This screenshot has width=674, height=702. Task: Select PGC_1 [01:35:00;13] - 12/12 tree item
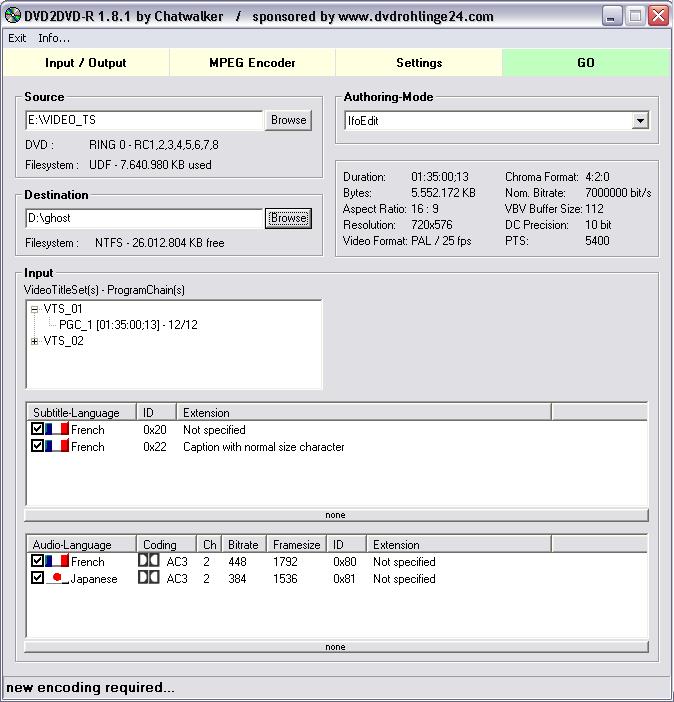click(x=128, y=325)
